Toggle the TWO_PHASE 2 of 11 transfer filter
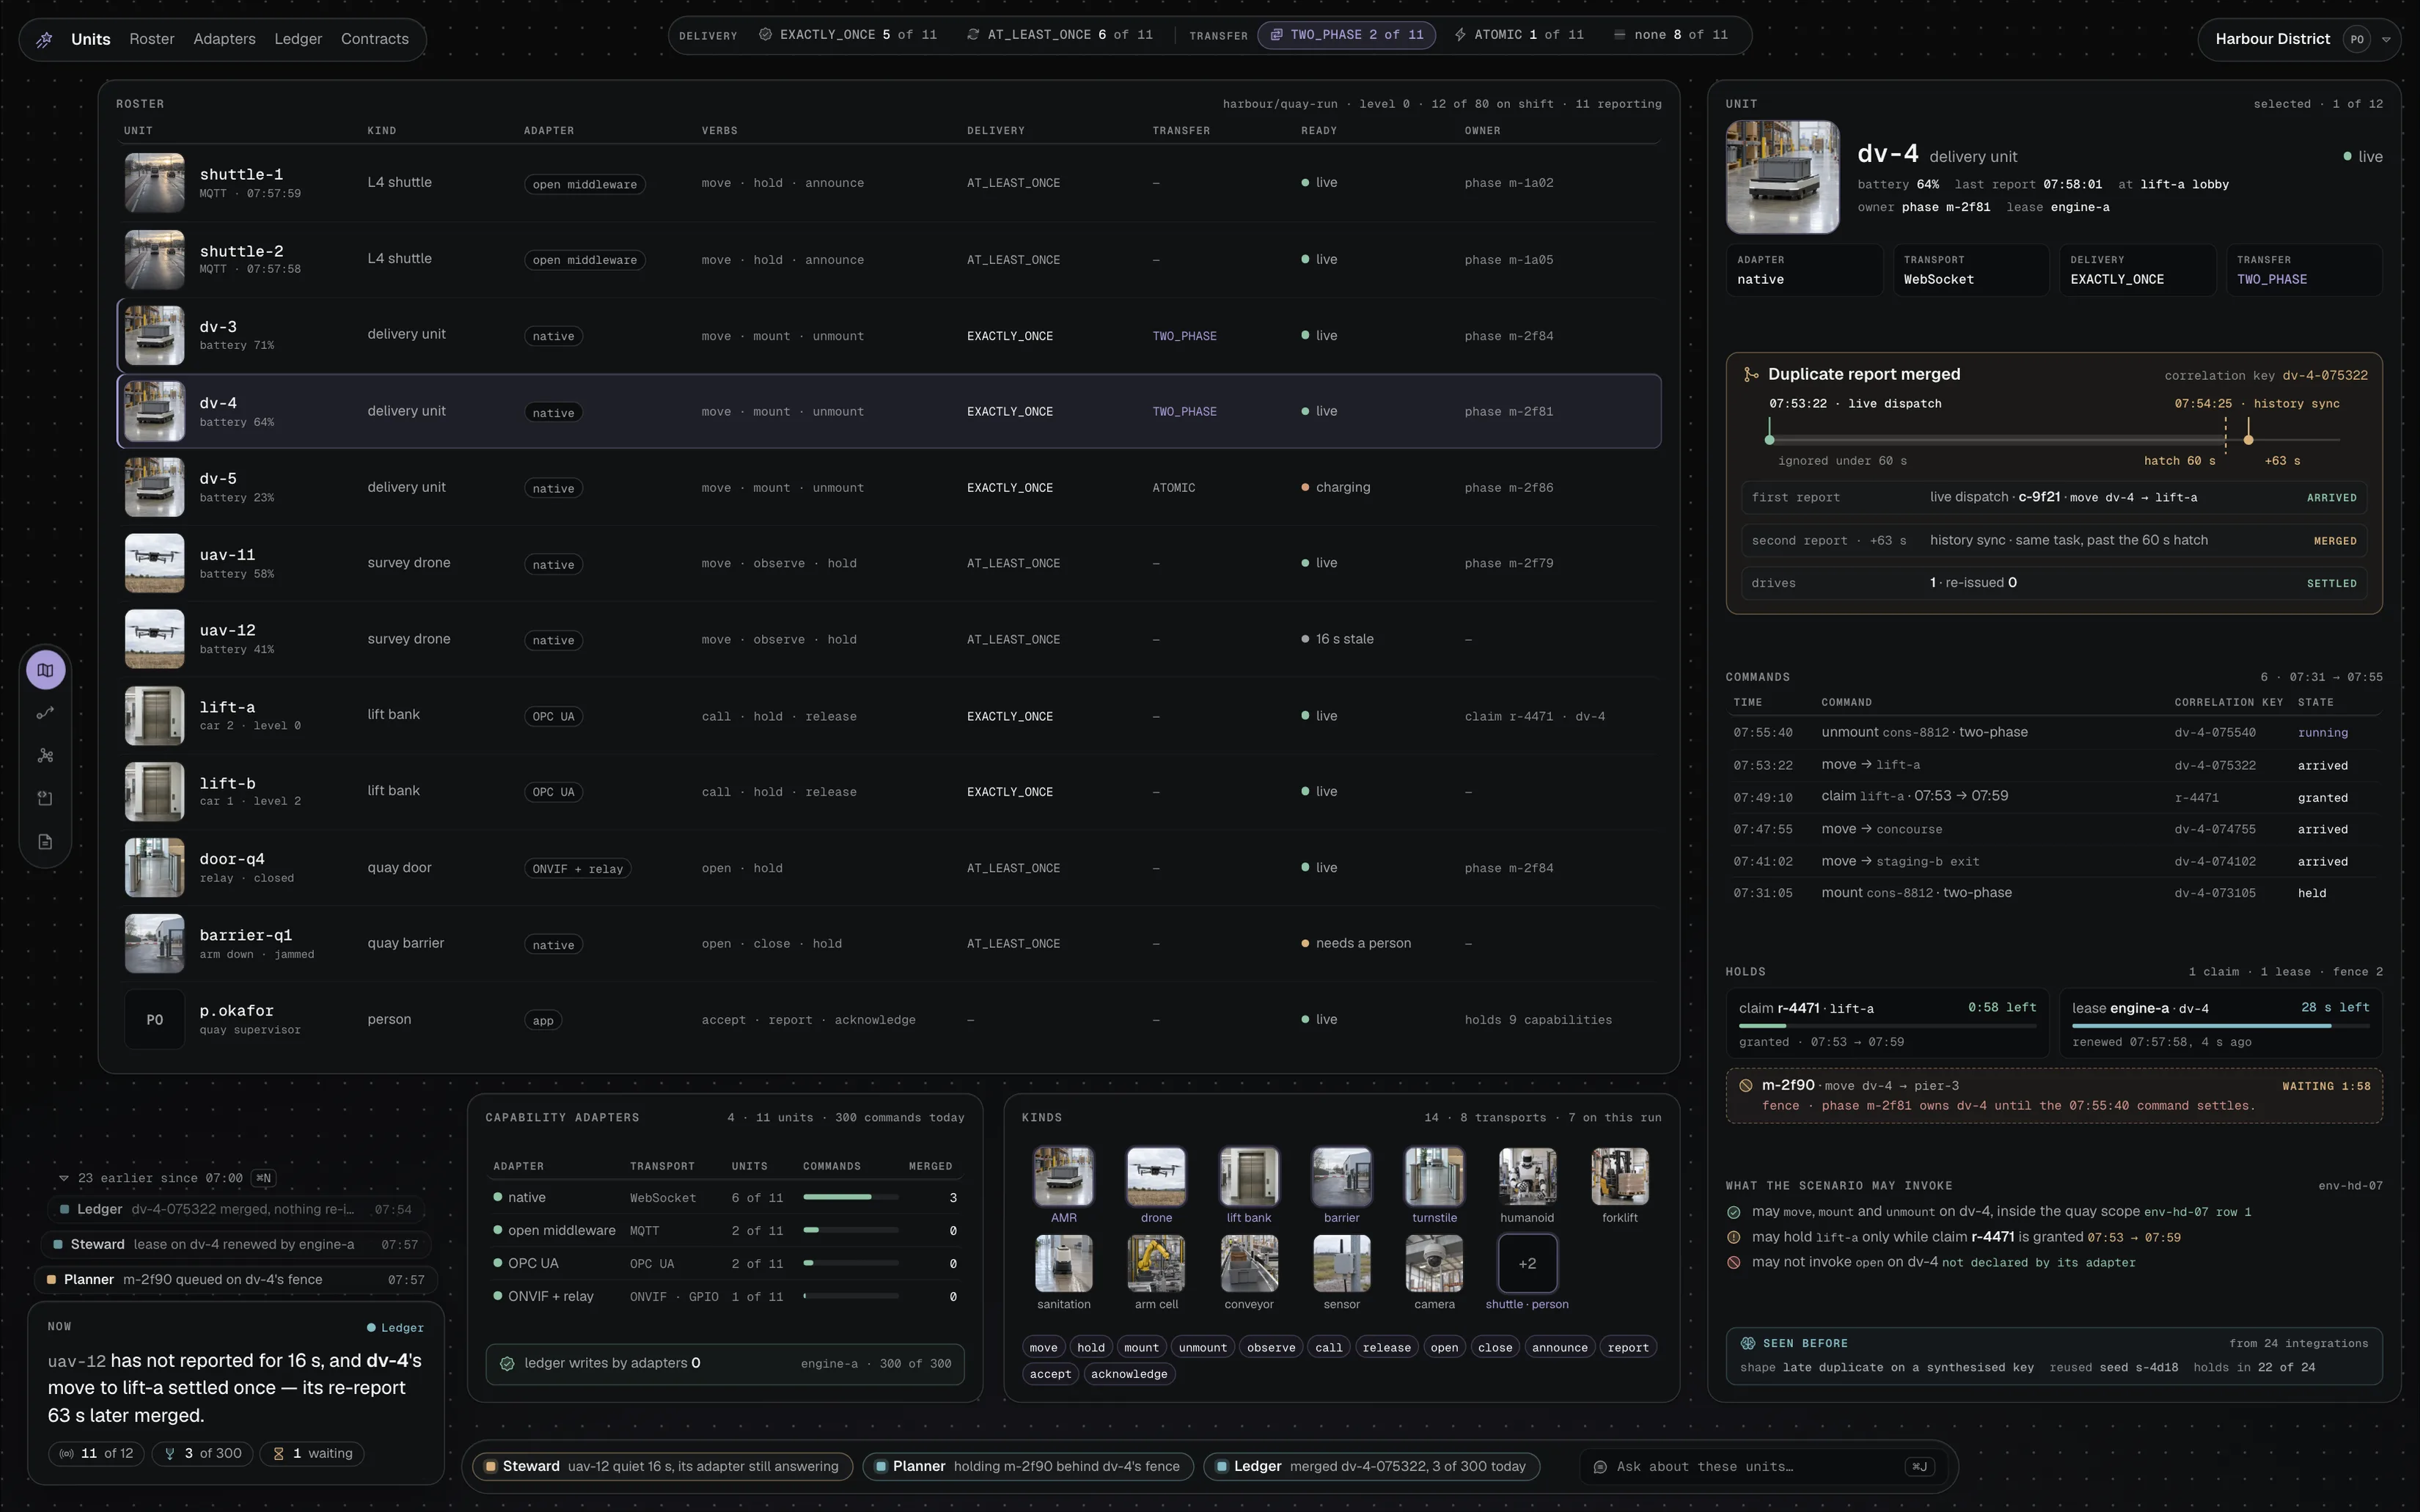The width and height of the screenshot is (2420, 1512). 1347,35
